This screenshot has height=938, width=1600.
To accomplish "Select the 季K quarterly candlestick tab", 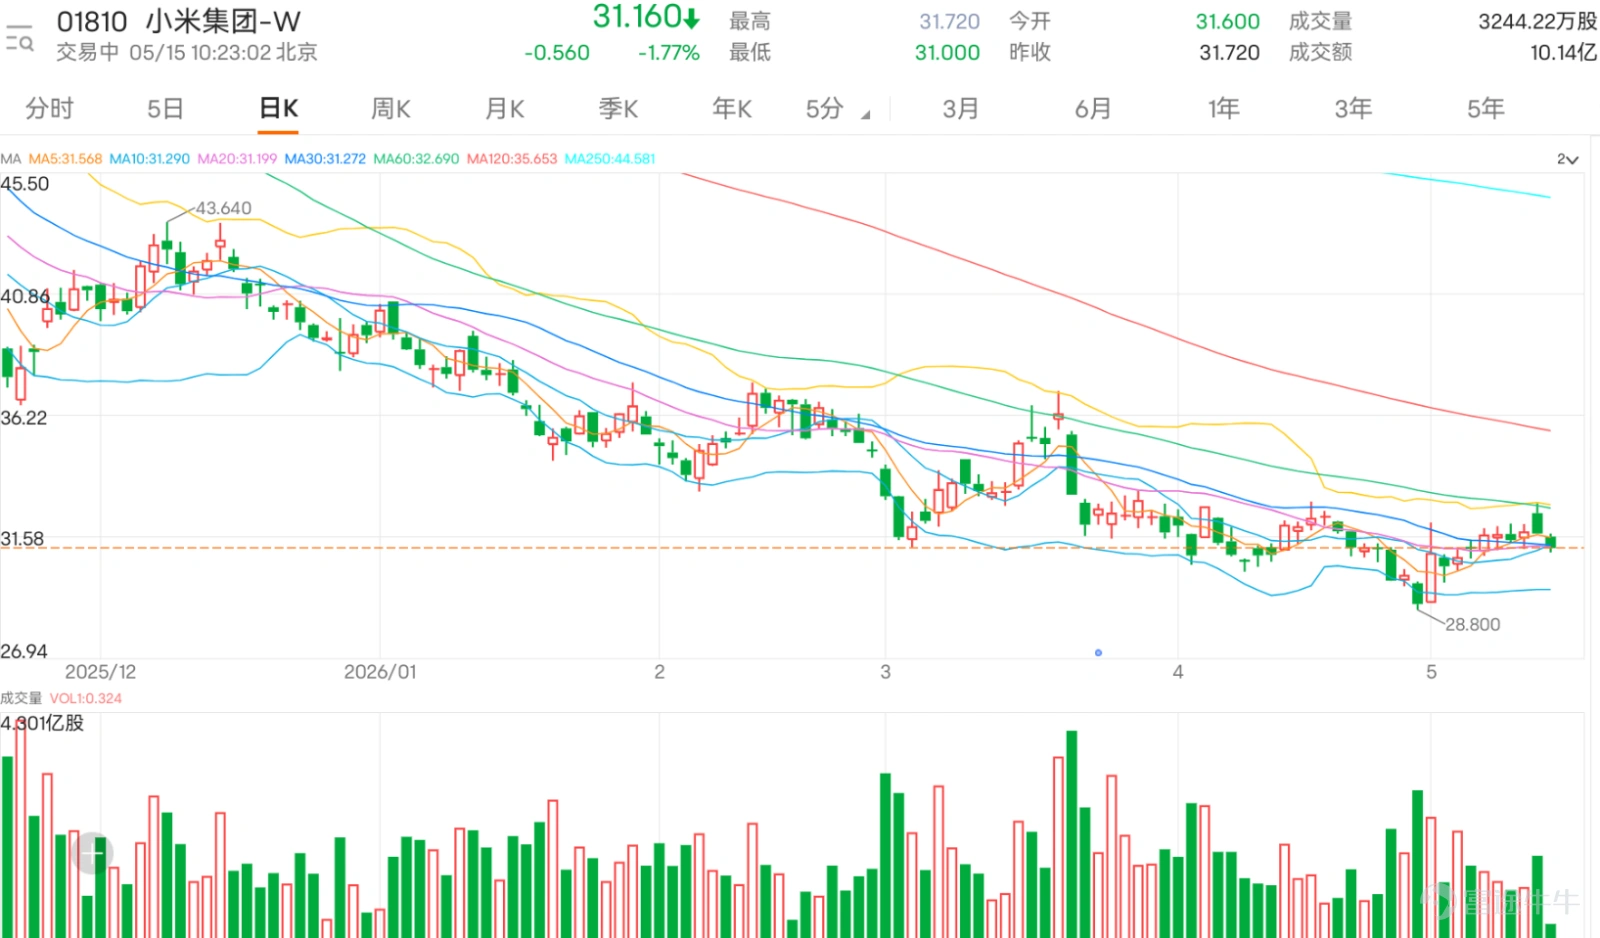I will (618, 108).
